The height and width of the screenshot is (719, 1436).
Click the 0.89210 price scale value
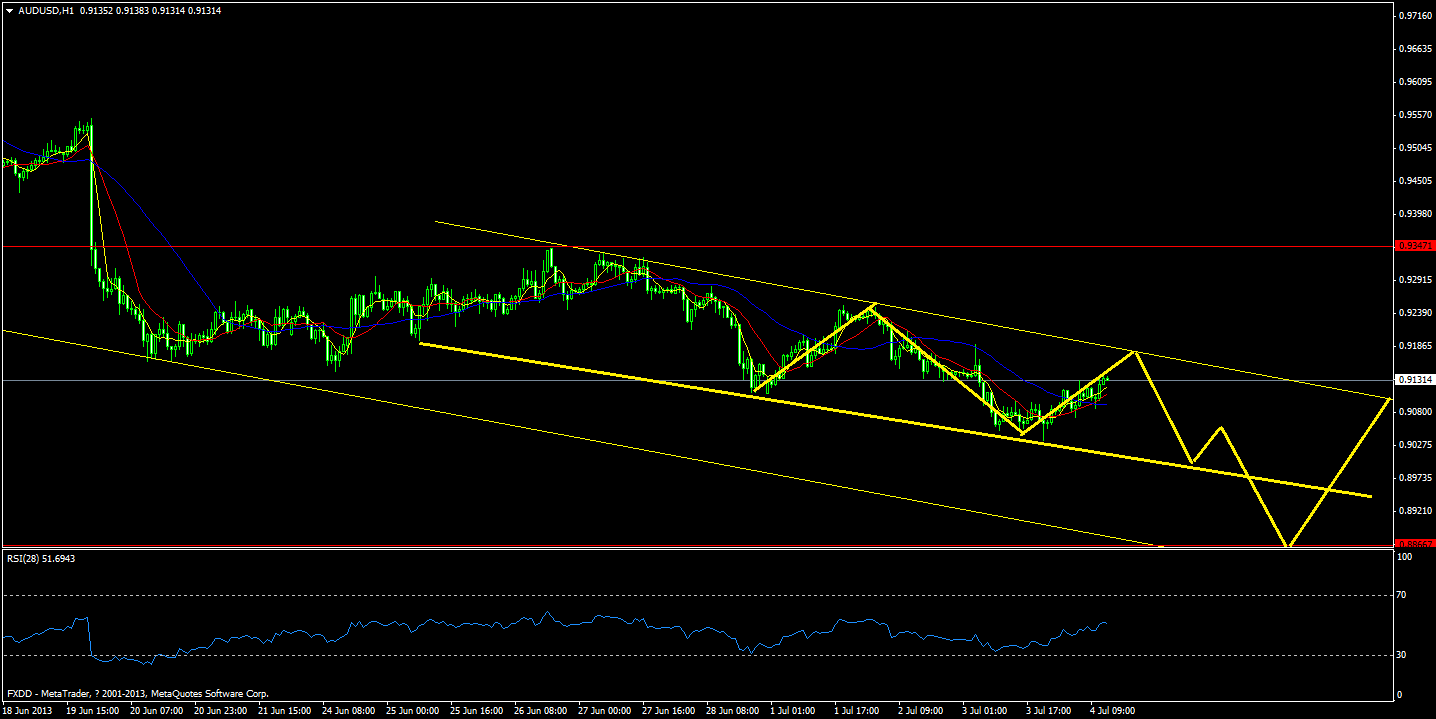coord(1415,511)
